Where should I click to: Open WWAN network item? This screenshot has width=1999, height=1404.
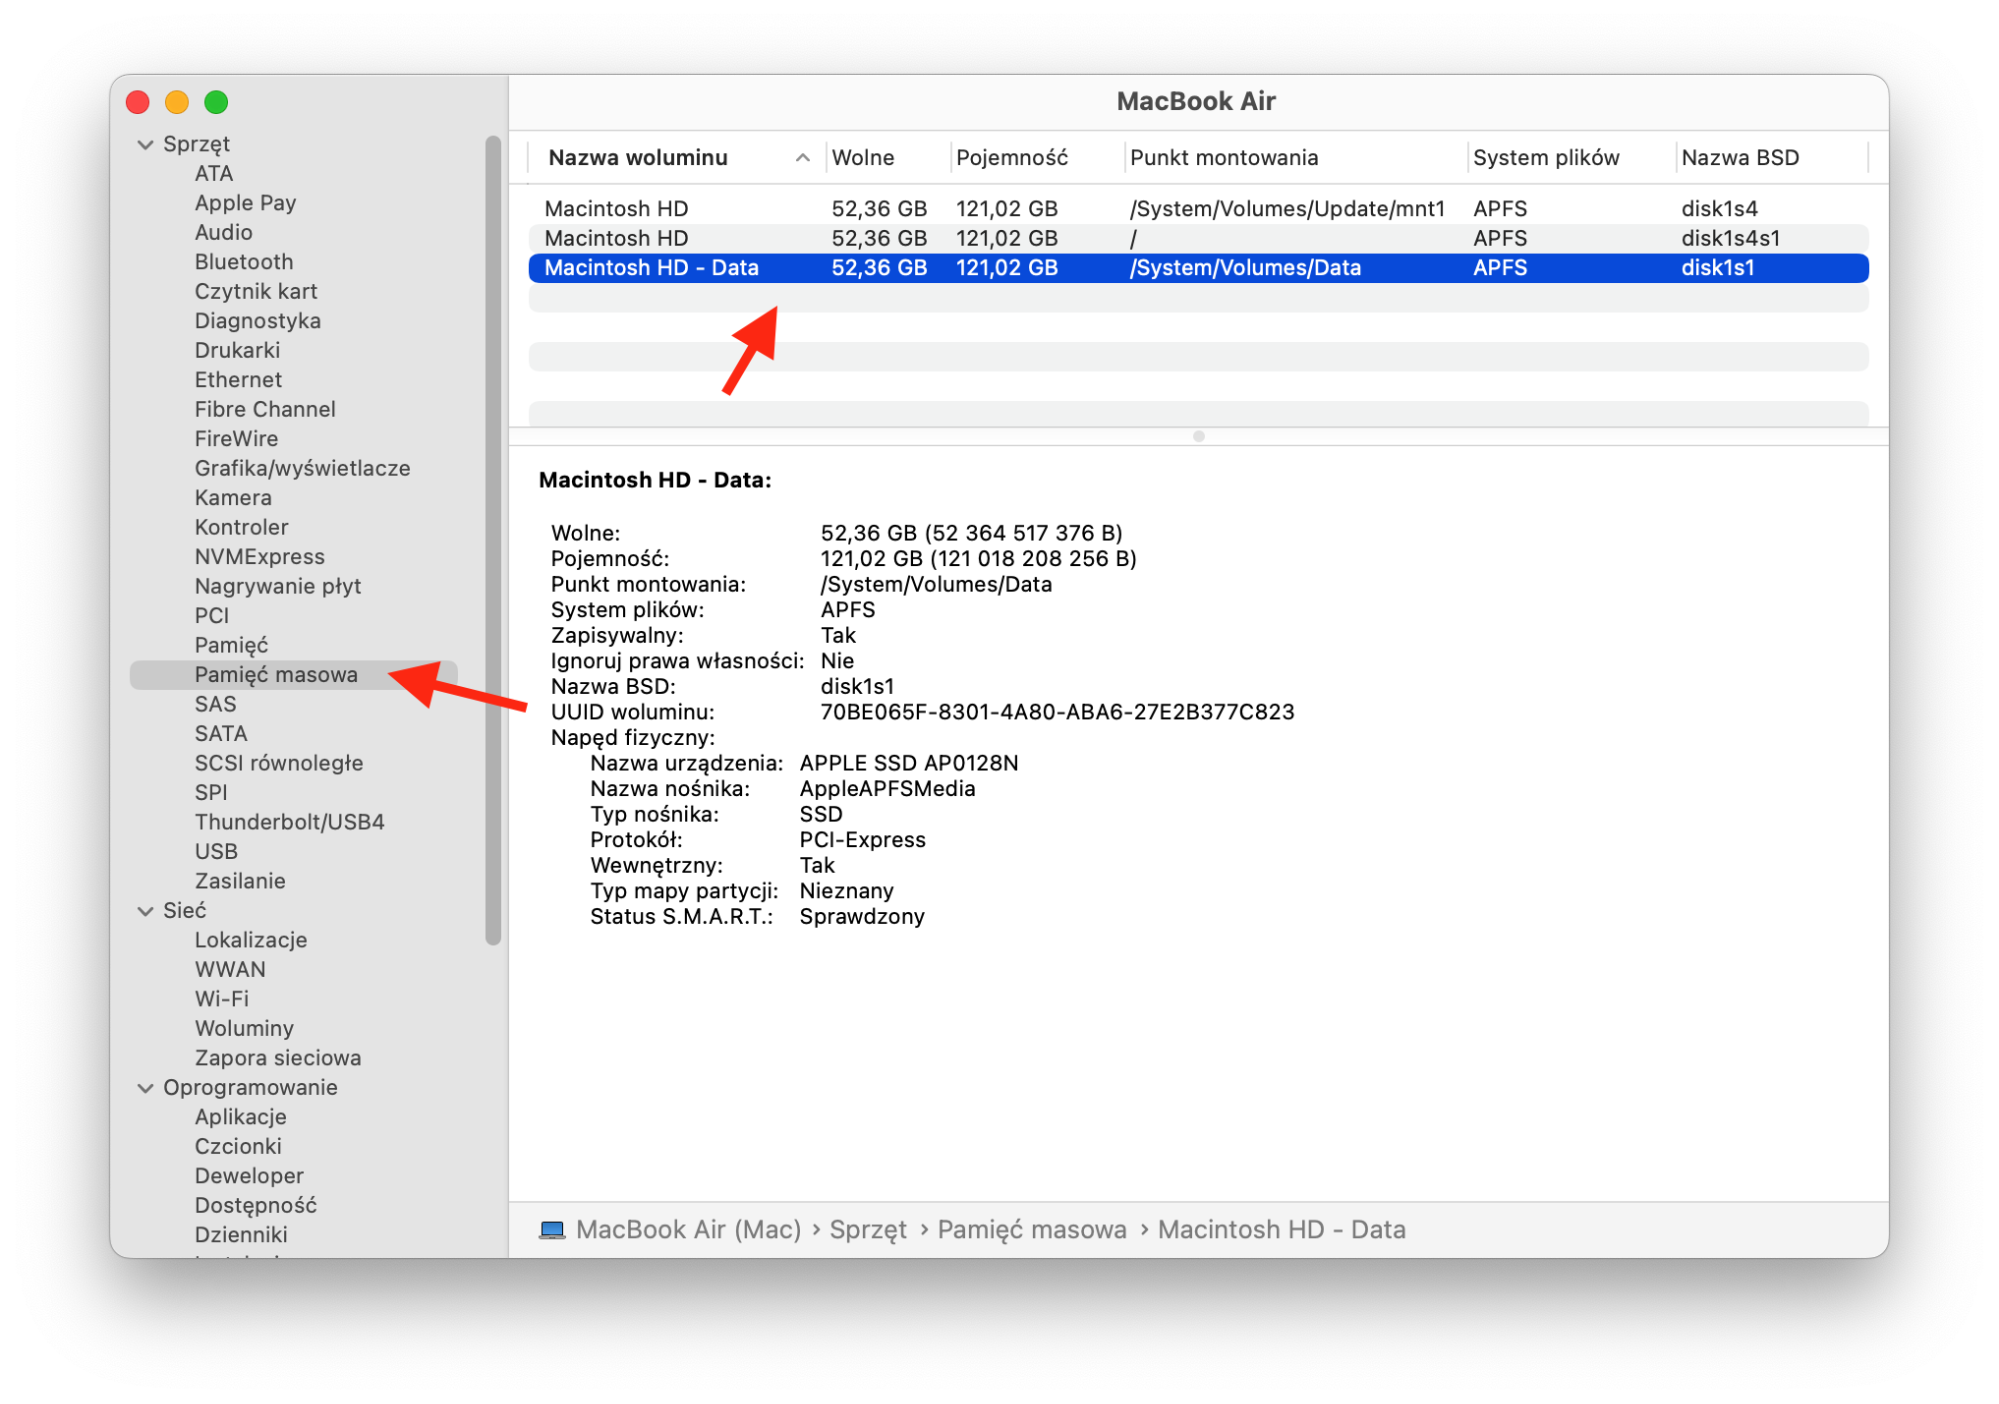(230, 970)
